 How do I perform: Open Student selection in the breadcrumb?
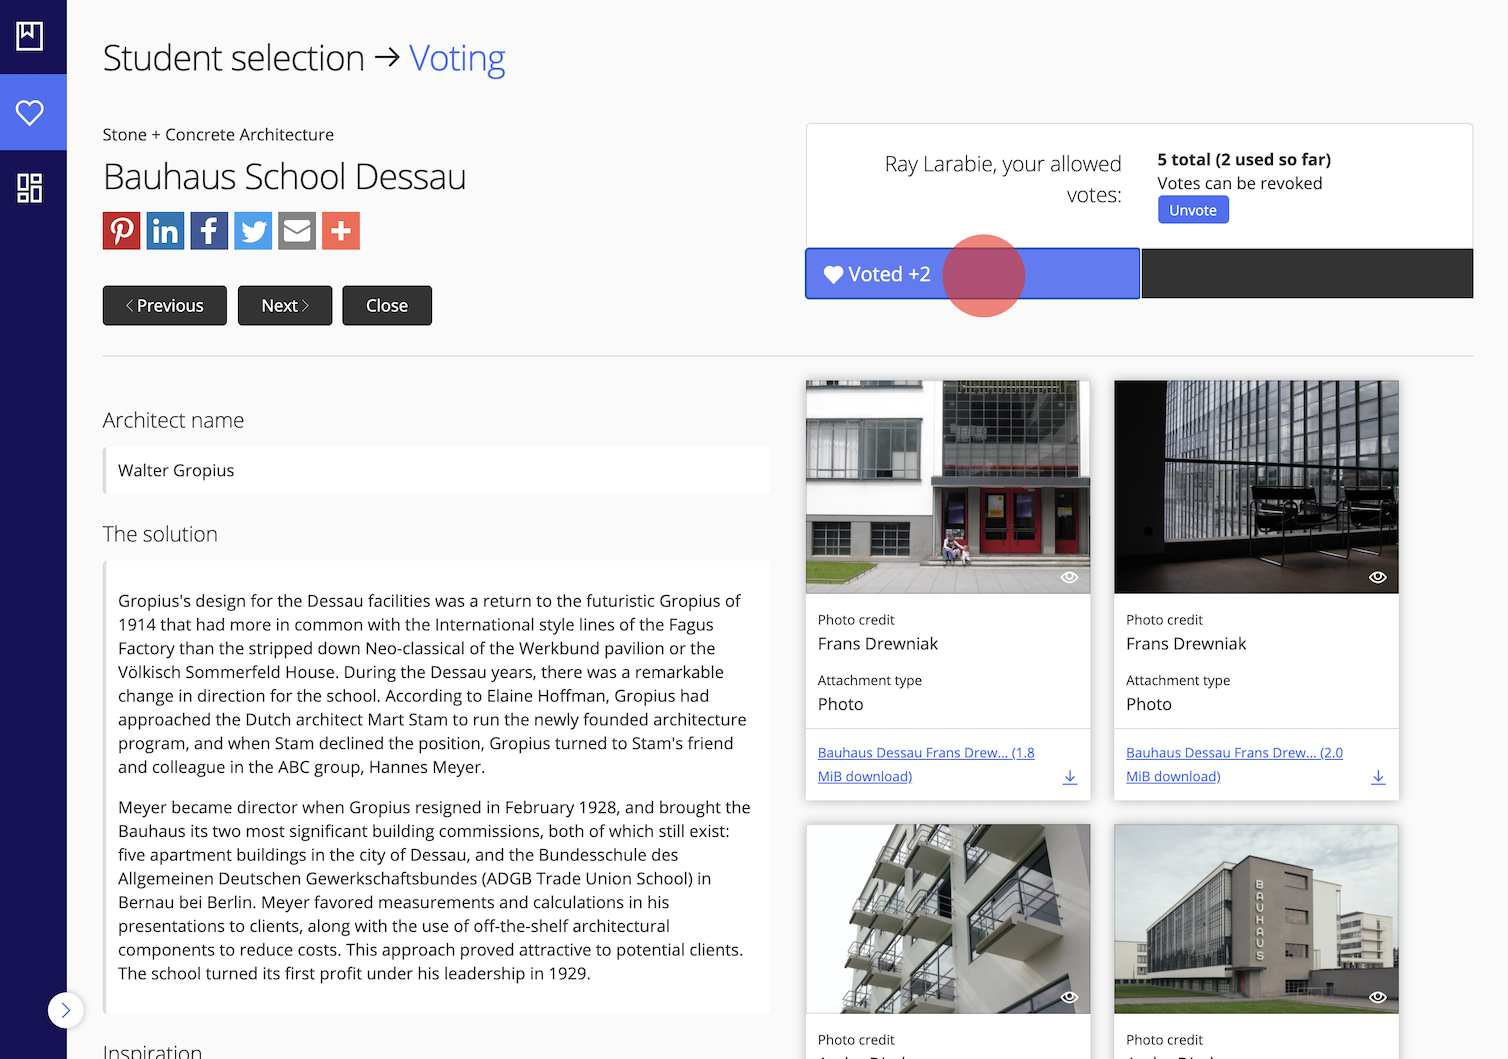[232, 58]
